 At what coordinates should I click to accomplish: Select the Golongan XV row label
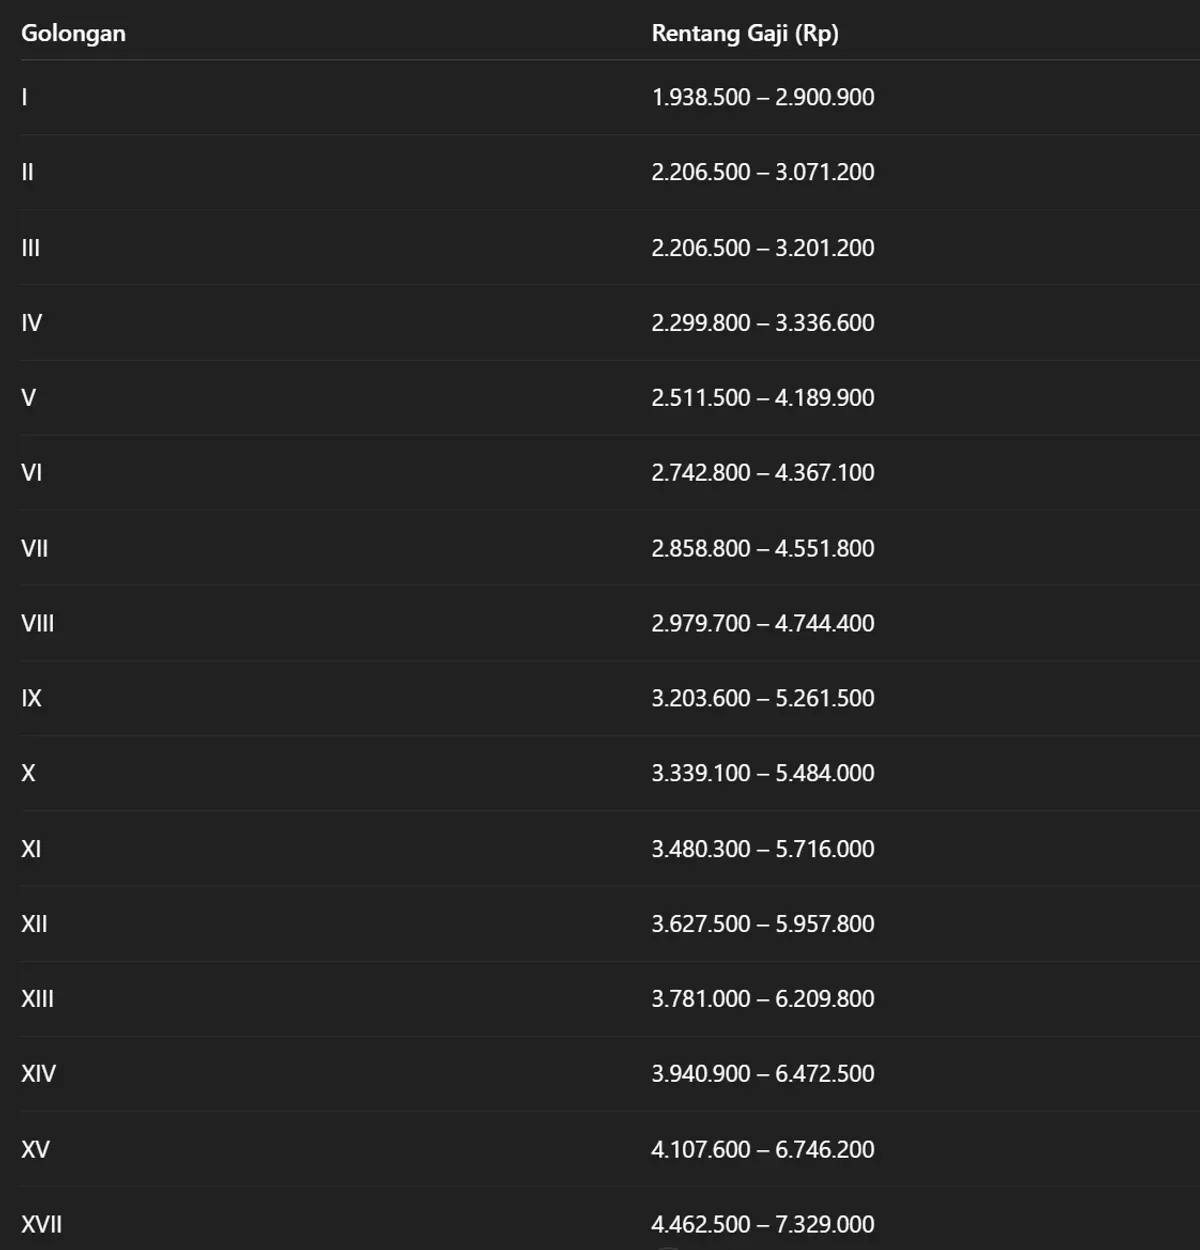point(36,1149)
